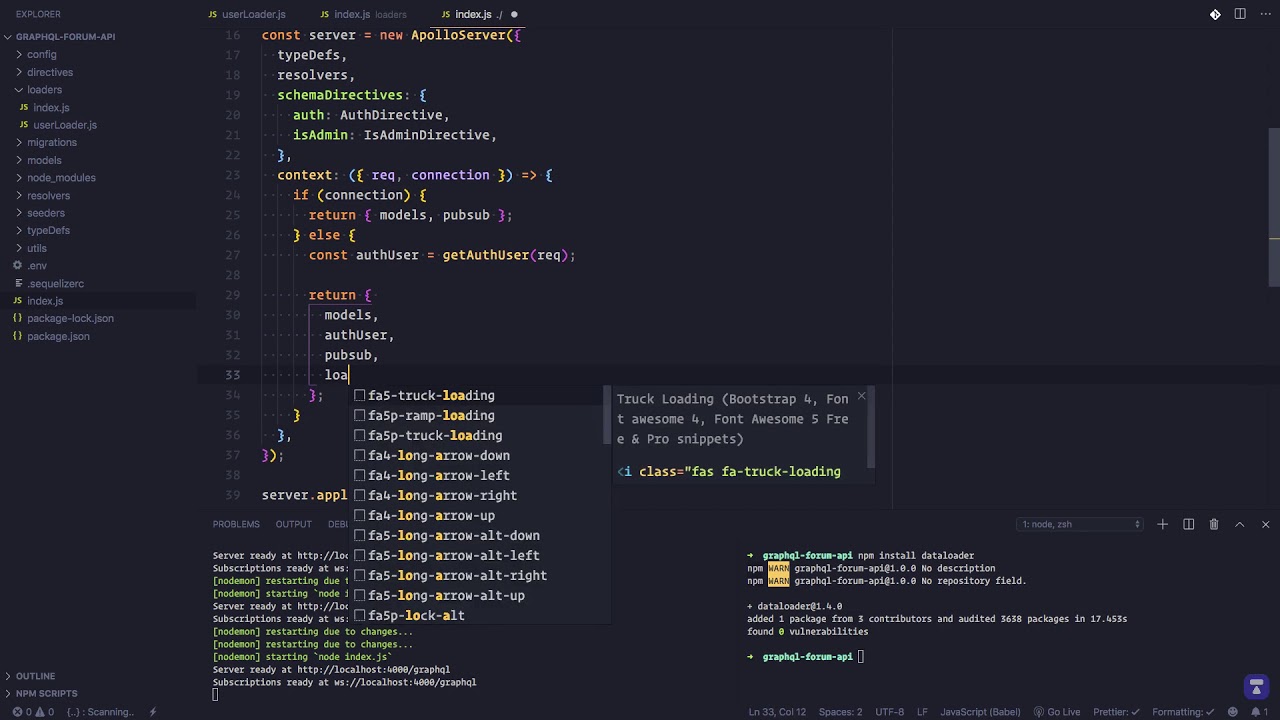Change indentation via Spaces: 2
Viewport: 1280px width, 720px height.
[x=840, y=712]
